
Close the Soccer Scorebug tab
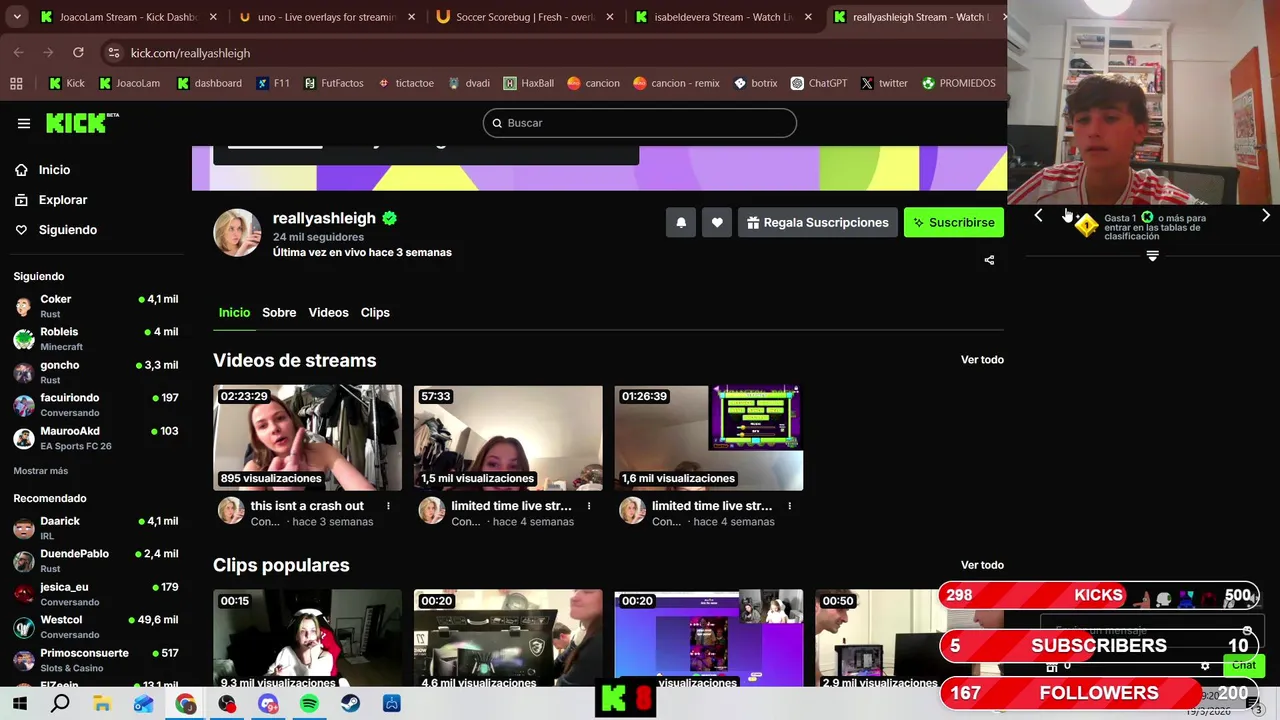click(x=610, y=17)
